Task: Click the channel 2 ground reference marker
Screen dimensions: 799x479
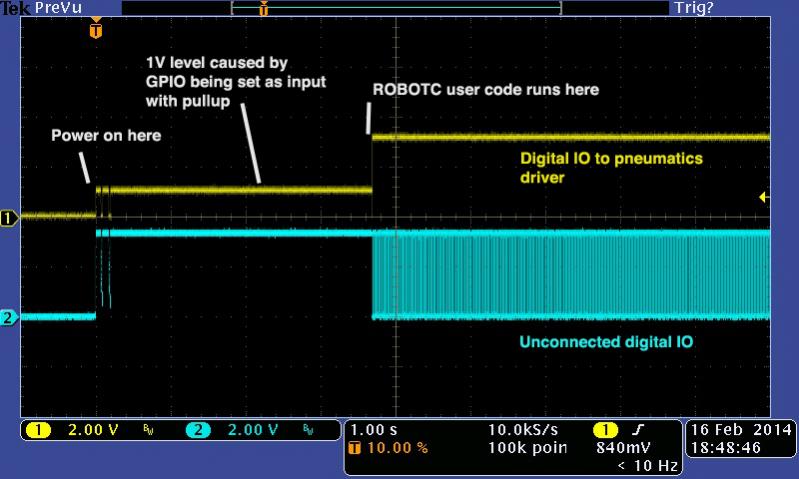Action: point(8,317)
